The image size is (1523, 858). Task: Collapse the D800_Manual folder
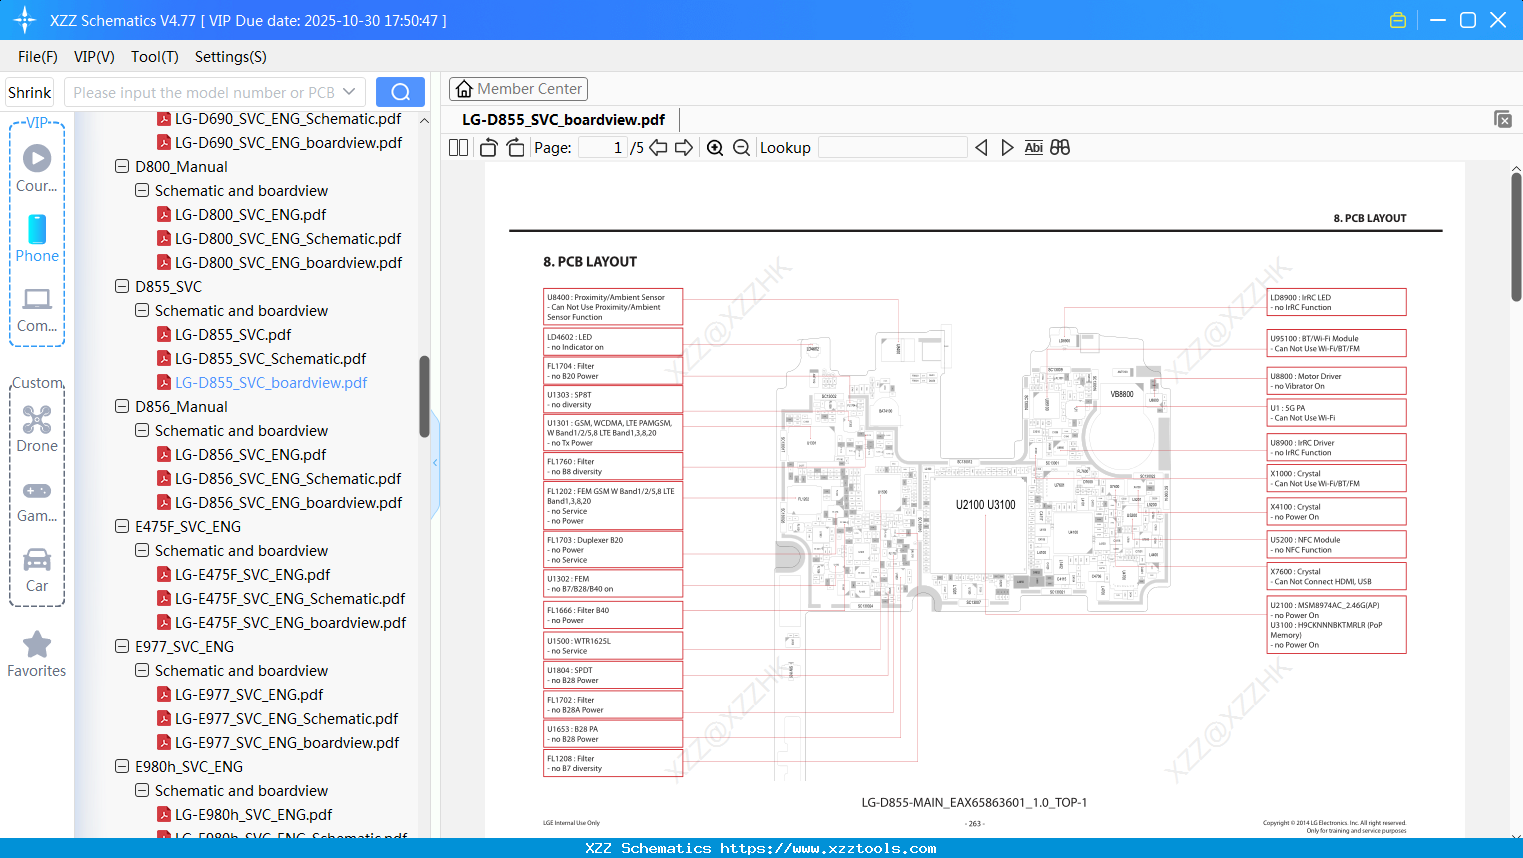(121, 166)
